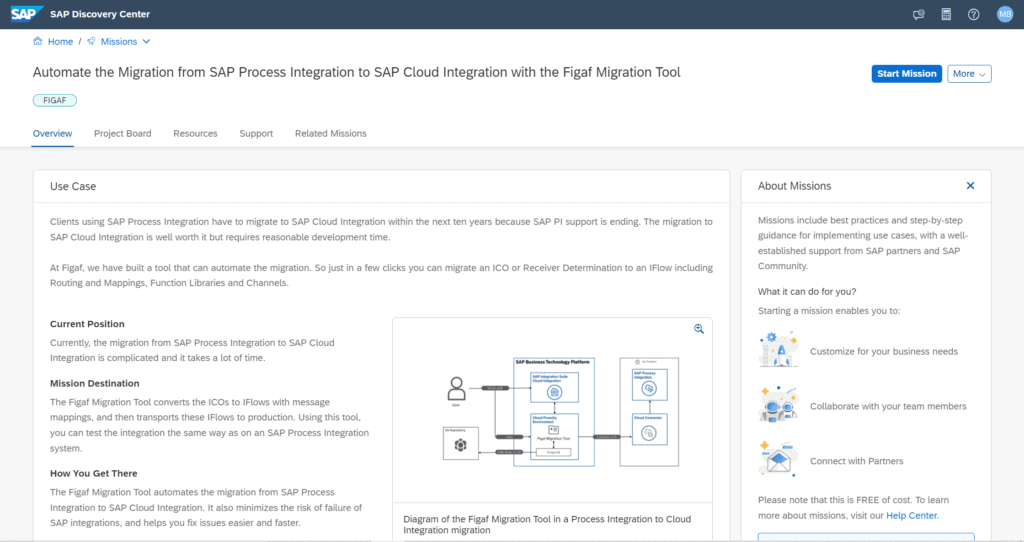Click the FIGAF tag
The image size is (1024, 542).
click(x=55, y=101)
